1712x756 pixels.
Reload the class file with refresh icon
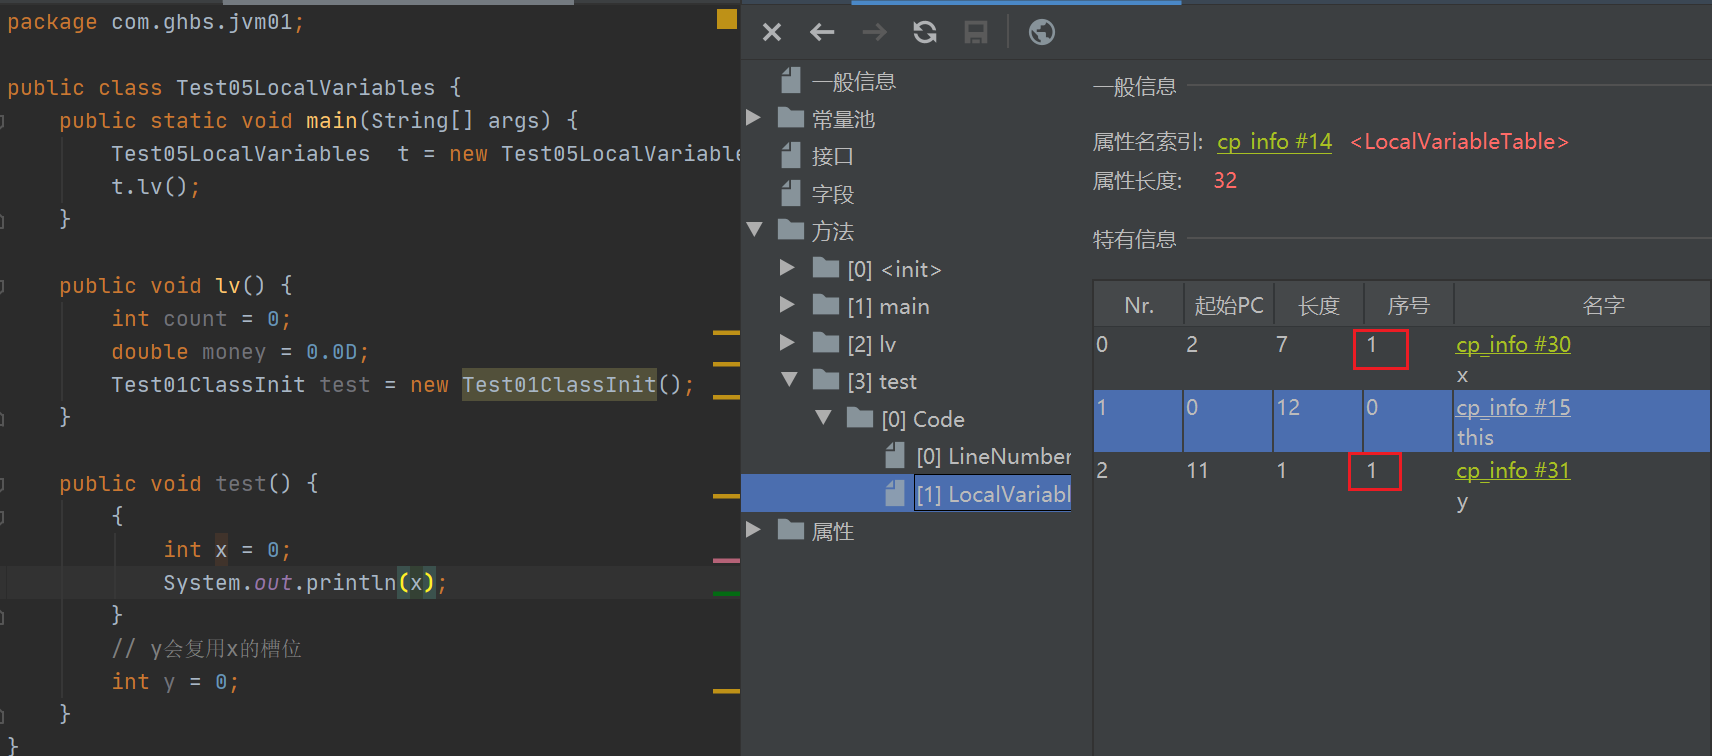[x=925, y=32]
